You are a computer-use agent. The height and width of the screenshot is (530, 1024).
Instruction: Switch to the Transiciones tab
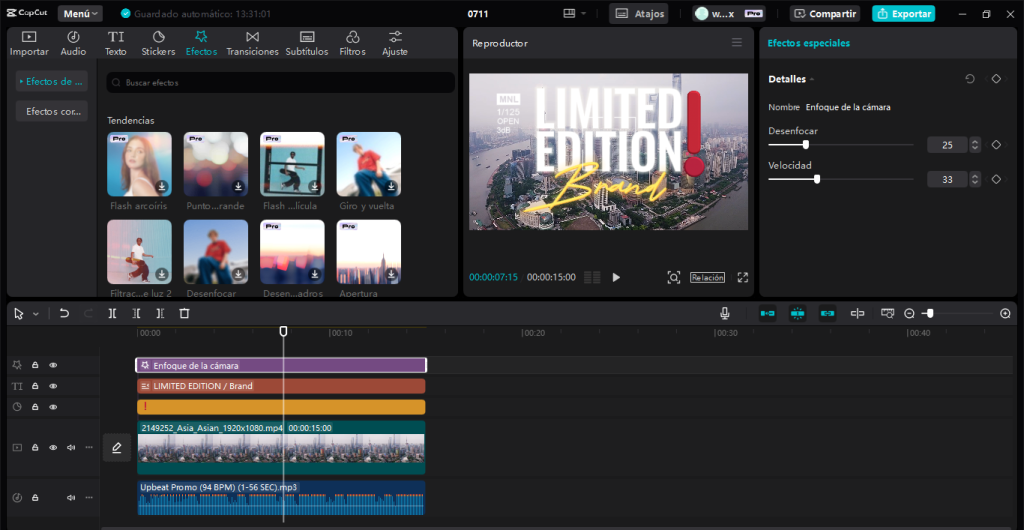click(x=252, y=43)
